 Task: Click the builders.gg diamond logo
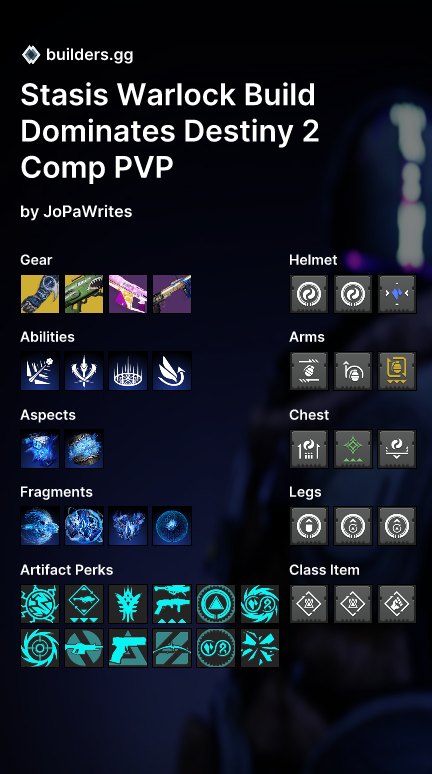coord(31,54)
